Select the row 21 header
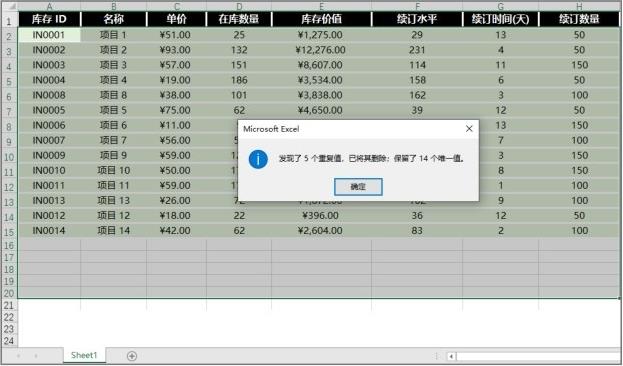Image resolution: width=623 pixels, height=366 pixels. point(9,305)
